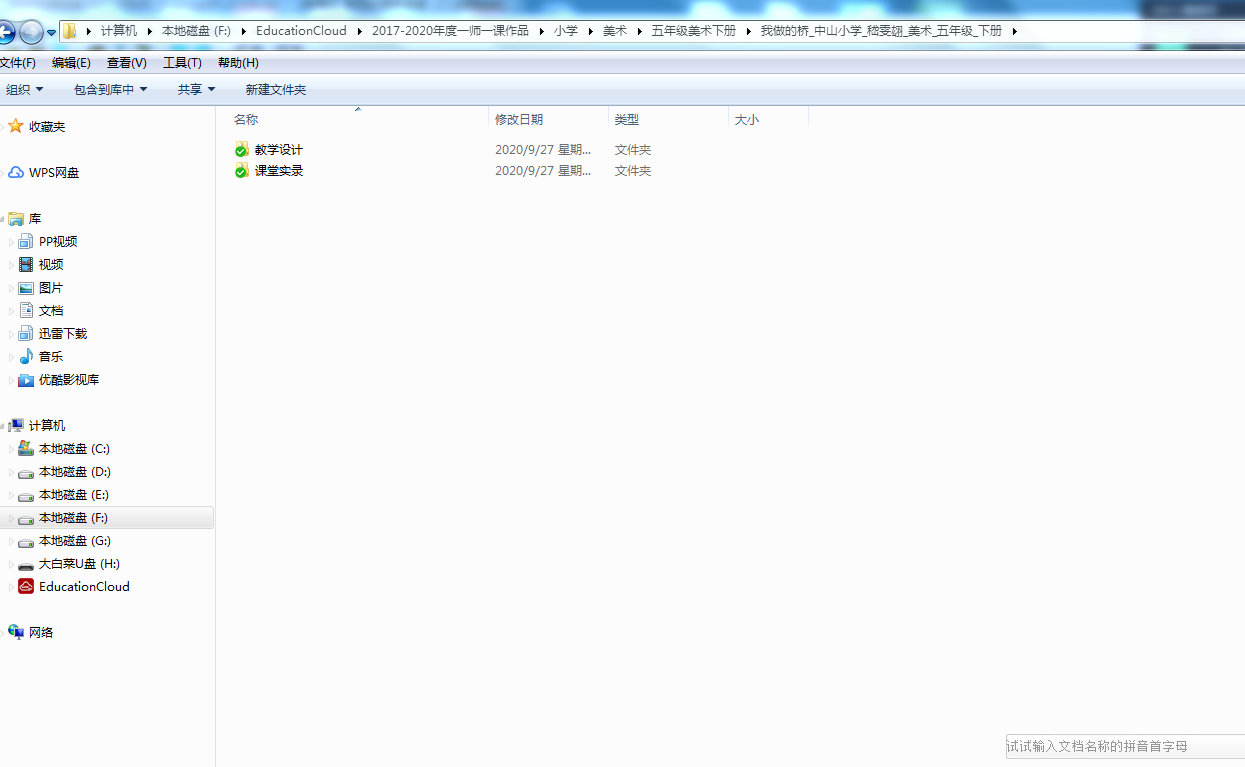
Task: Click the 大白菜U盘 (H:) drive icon
Action: [x=26, y=564]
